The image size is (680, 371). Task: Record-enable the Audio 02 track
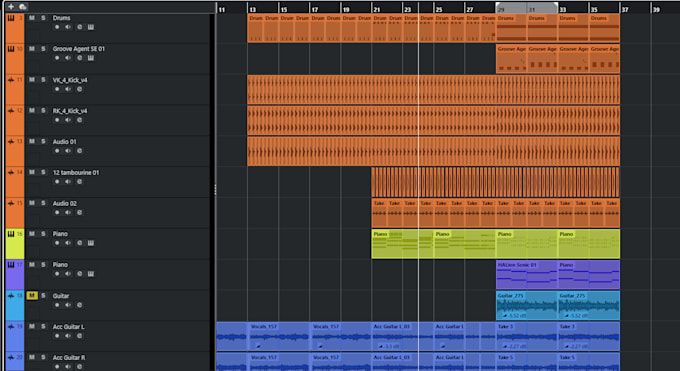(x=57, y=212)
